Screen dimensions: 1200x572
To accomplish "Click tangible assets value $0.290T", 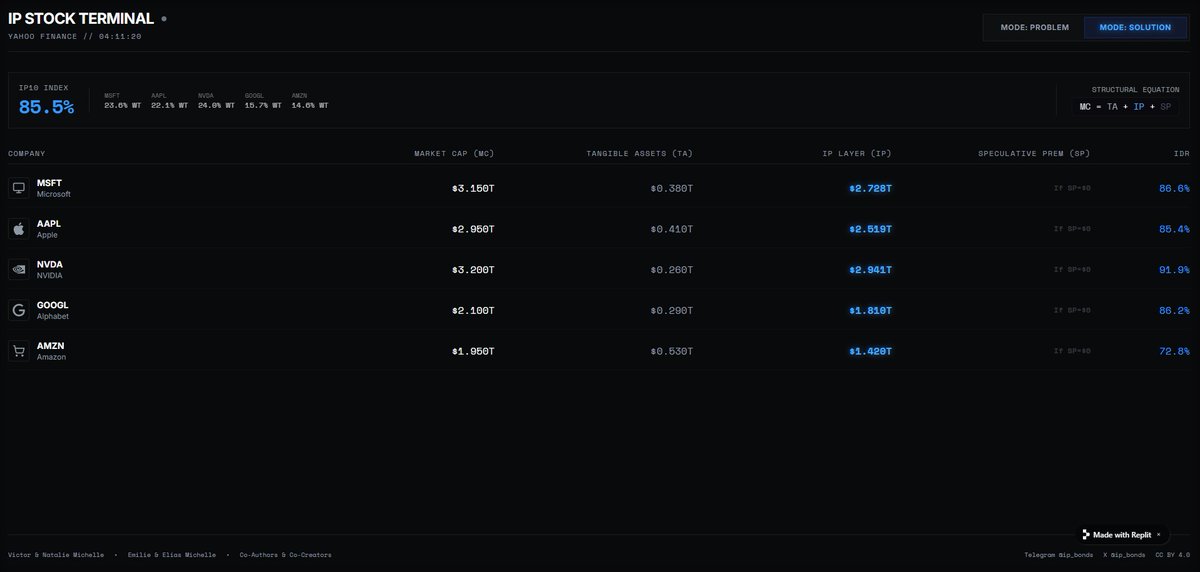I will point(672,310).
